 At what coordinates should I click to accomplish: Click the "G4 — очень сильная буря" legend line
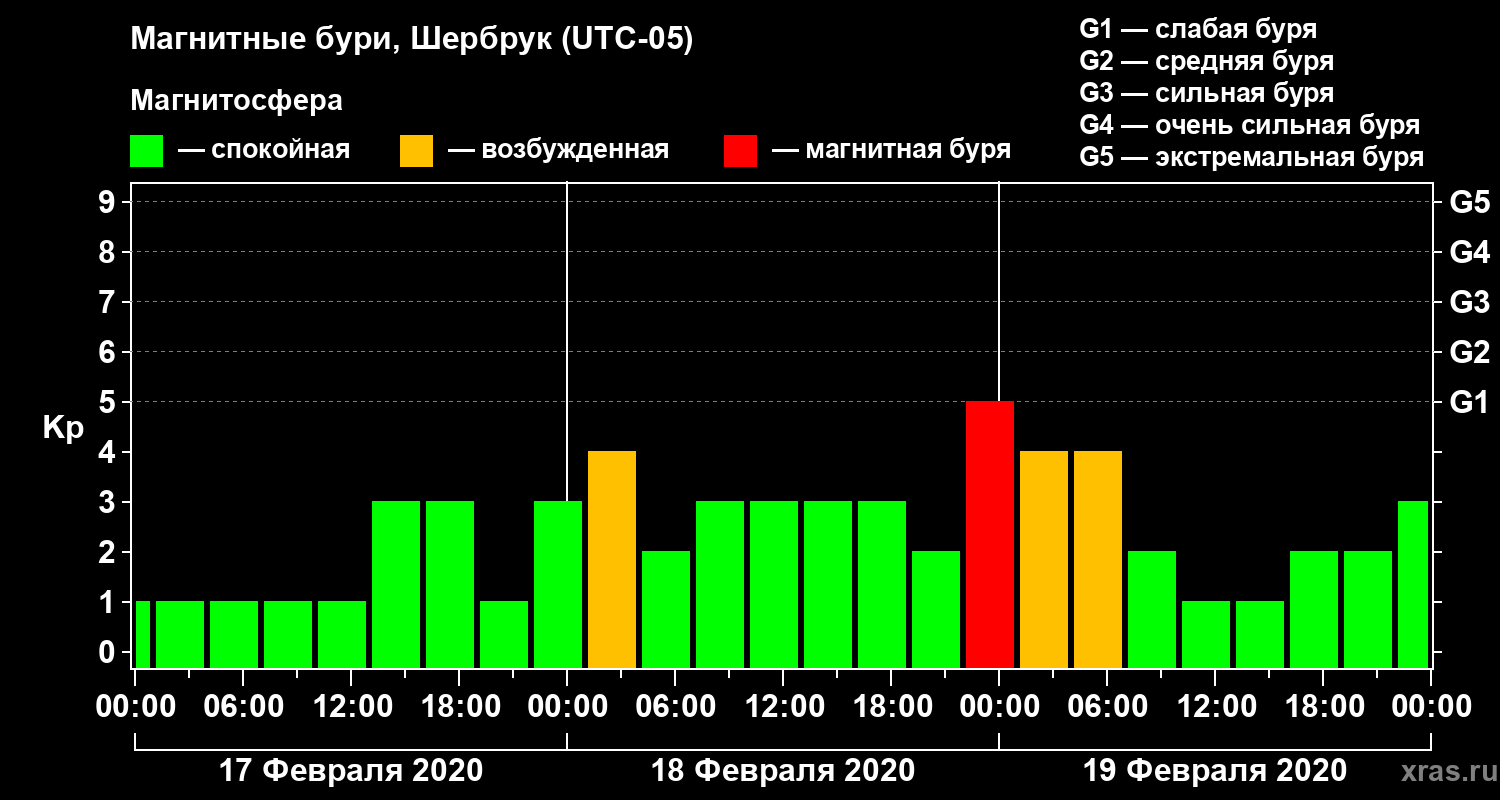tap(1250, 125)
